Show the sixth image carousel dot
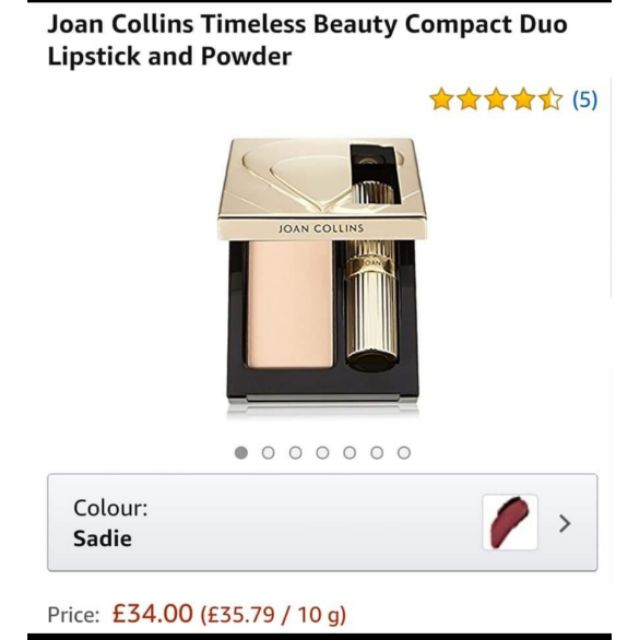Screen dimensions: 640x640 (x=376, y=452)
